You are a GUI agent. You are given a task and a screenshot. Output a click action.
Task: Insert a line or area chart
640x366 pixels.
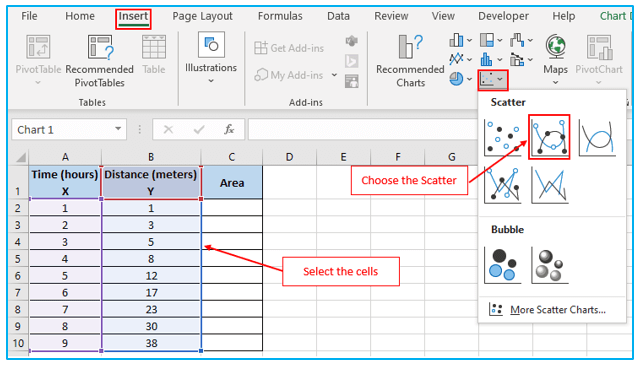[x=456, y=60]
